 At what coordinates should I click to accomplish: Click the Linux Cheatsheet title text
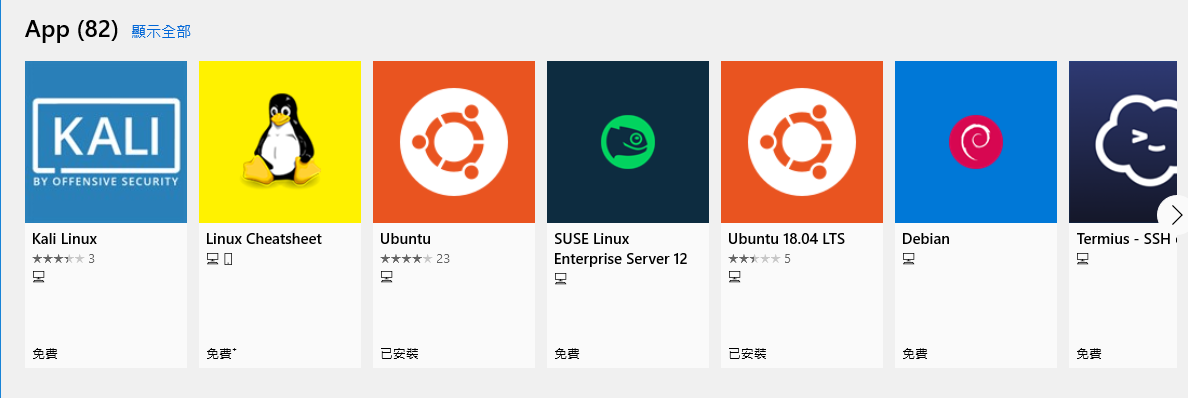tap(264, 239)
